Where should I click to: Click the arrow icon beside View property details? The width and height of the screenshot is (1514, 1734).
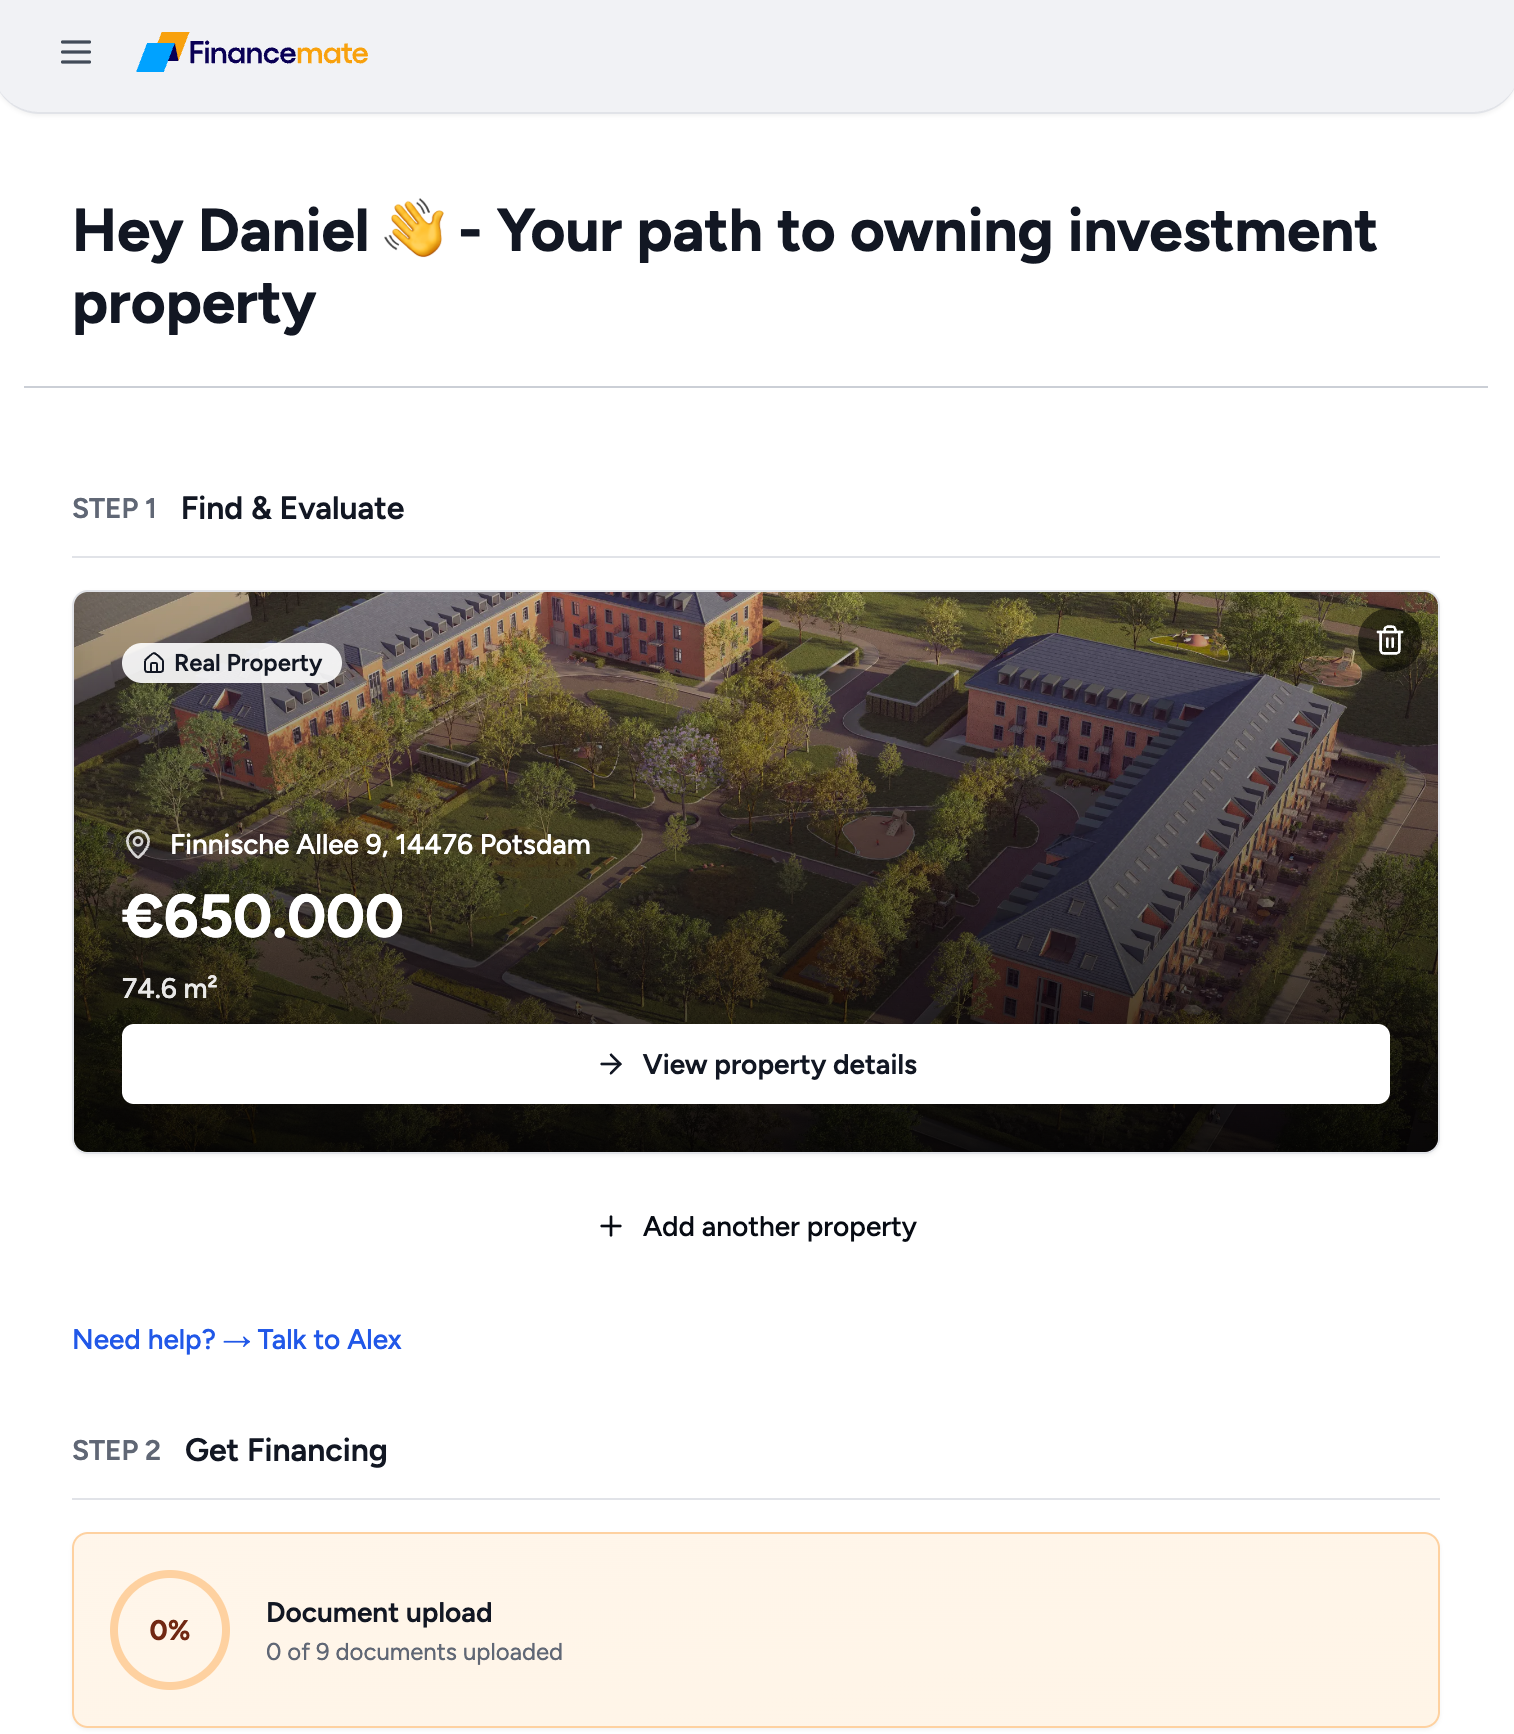[x=611, y=1064]
